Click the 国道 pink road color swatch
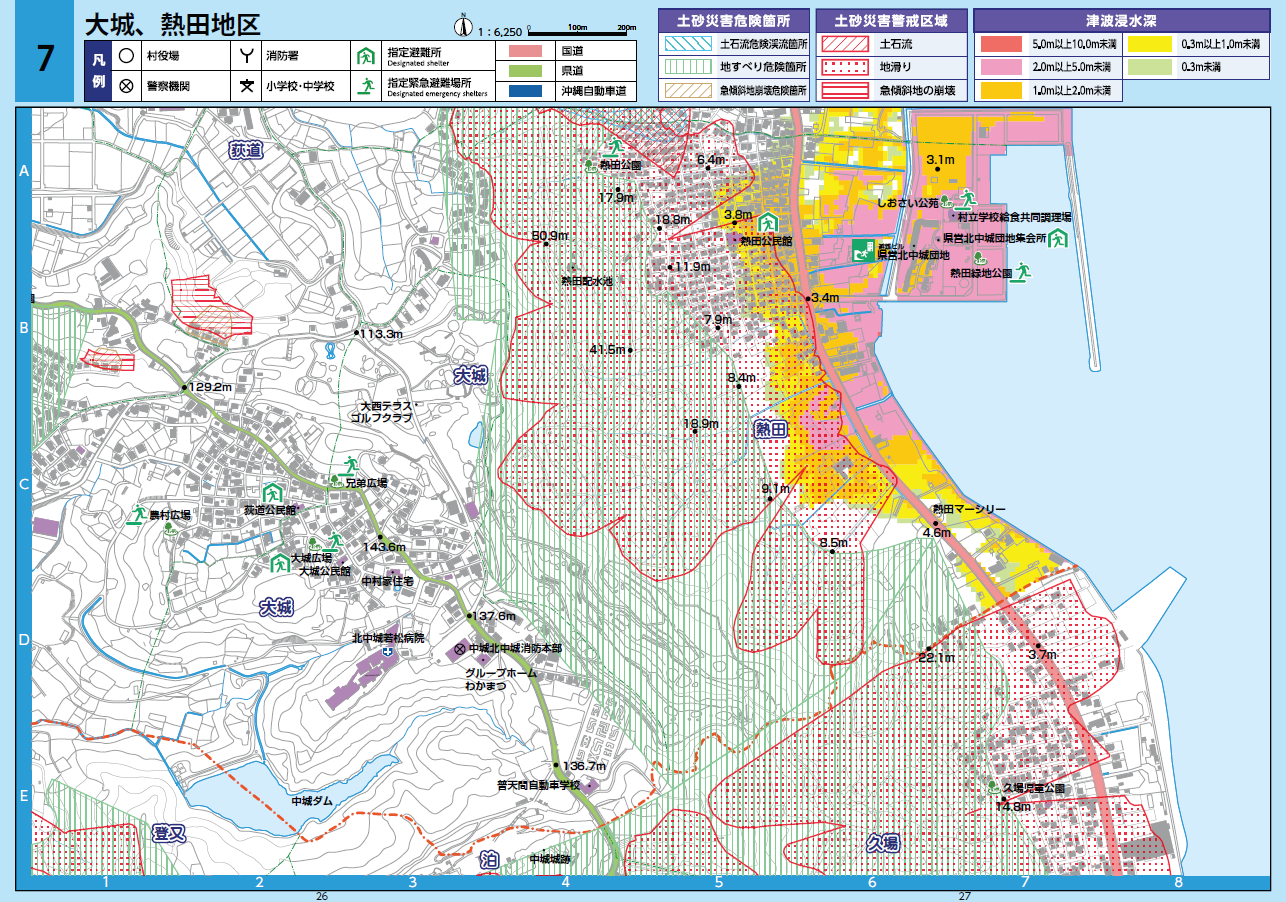 point(523,50)
